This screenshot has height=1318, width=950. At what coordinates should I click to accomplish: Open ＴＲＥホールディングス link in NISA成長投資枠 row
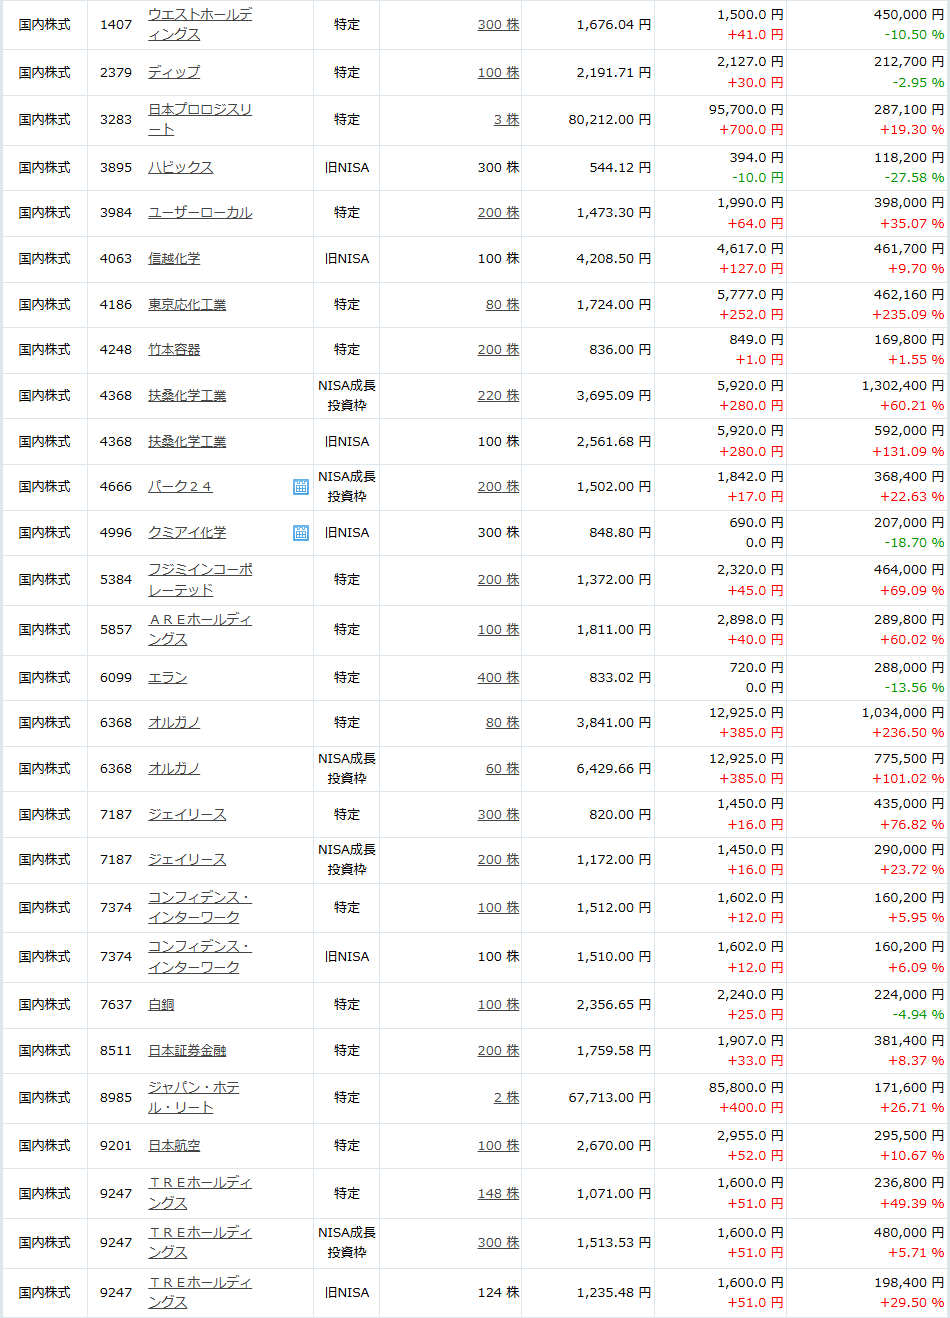tap(200, 1242)
